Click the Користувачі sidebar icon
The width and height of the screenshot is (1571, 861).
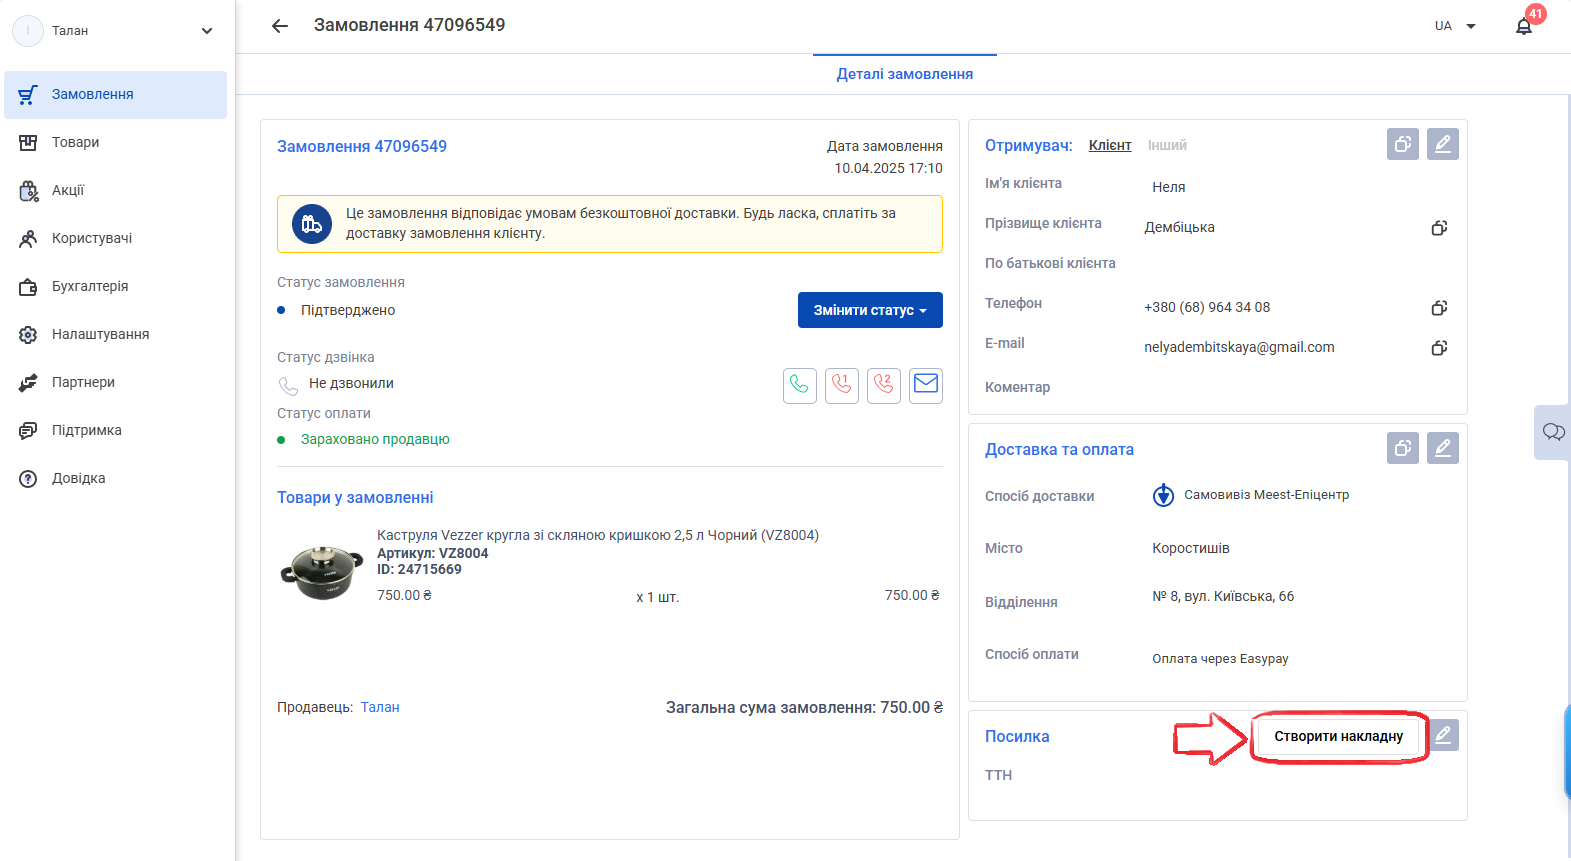[x=28, y=238]
